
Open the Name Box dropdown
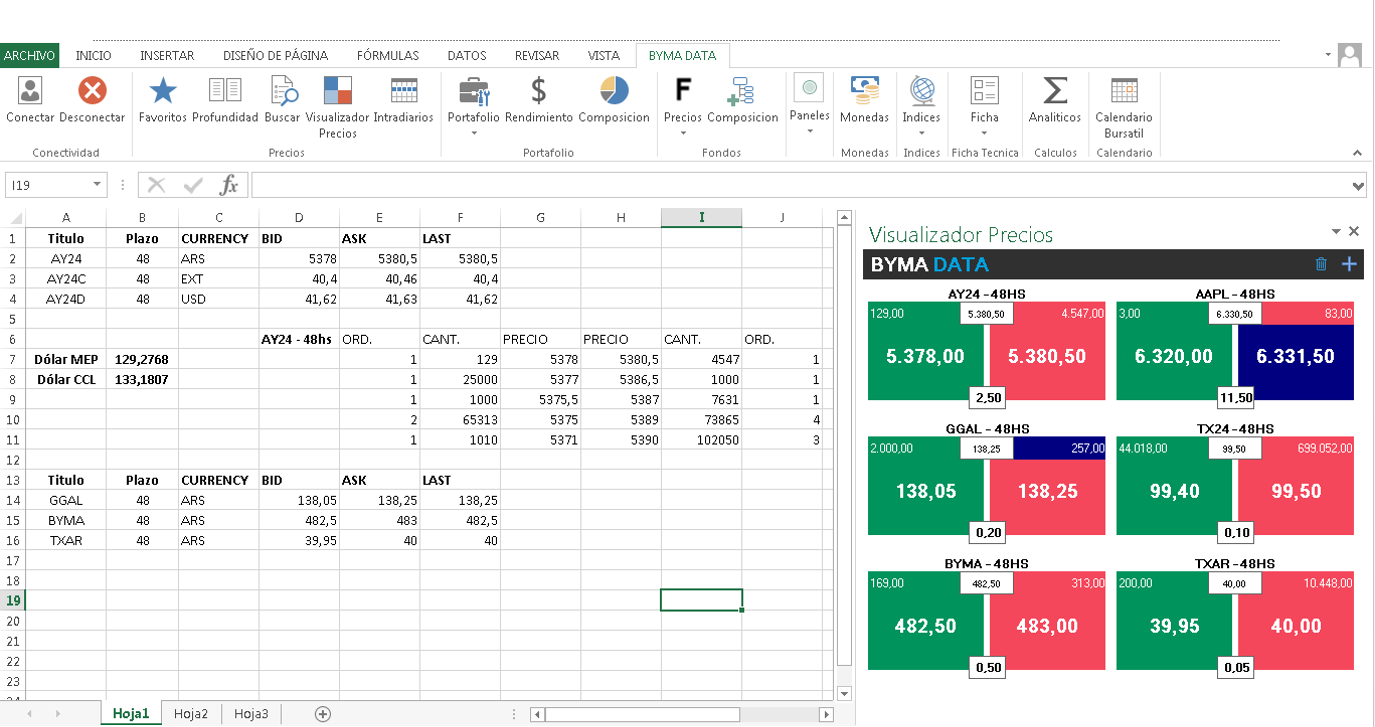click(x=97, y=185)
